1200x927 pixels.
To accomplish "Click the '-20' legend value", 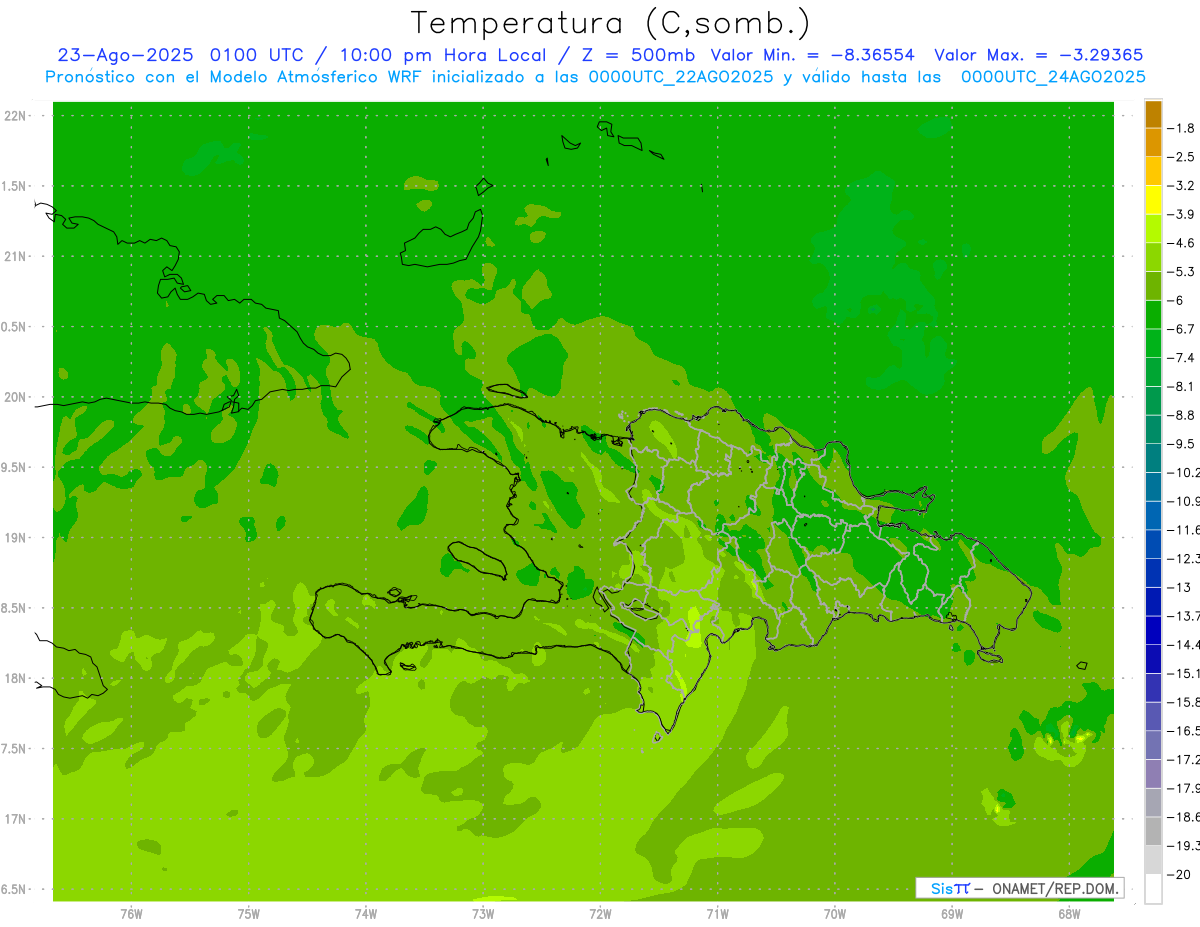I will pos(1181,874).
